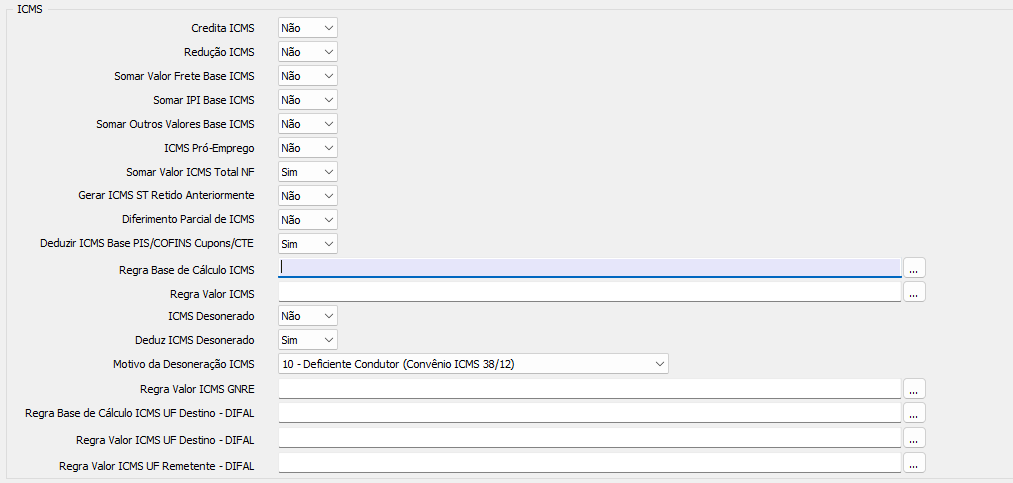Change the ICMS Pró-Emprego dropdown value
This screenshot has height=483, width=1013.
[x=308, y=148]
